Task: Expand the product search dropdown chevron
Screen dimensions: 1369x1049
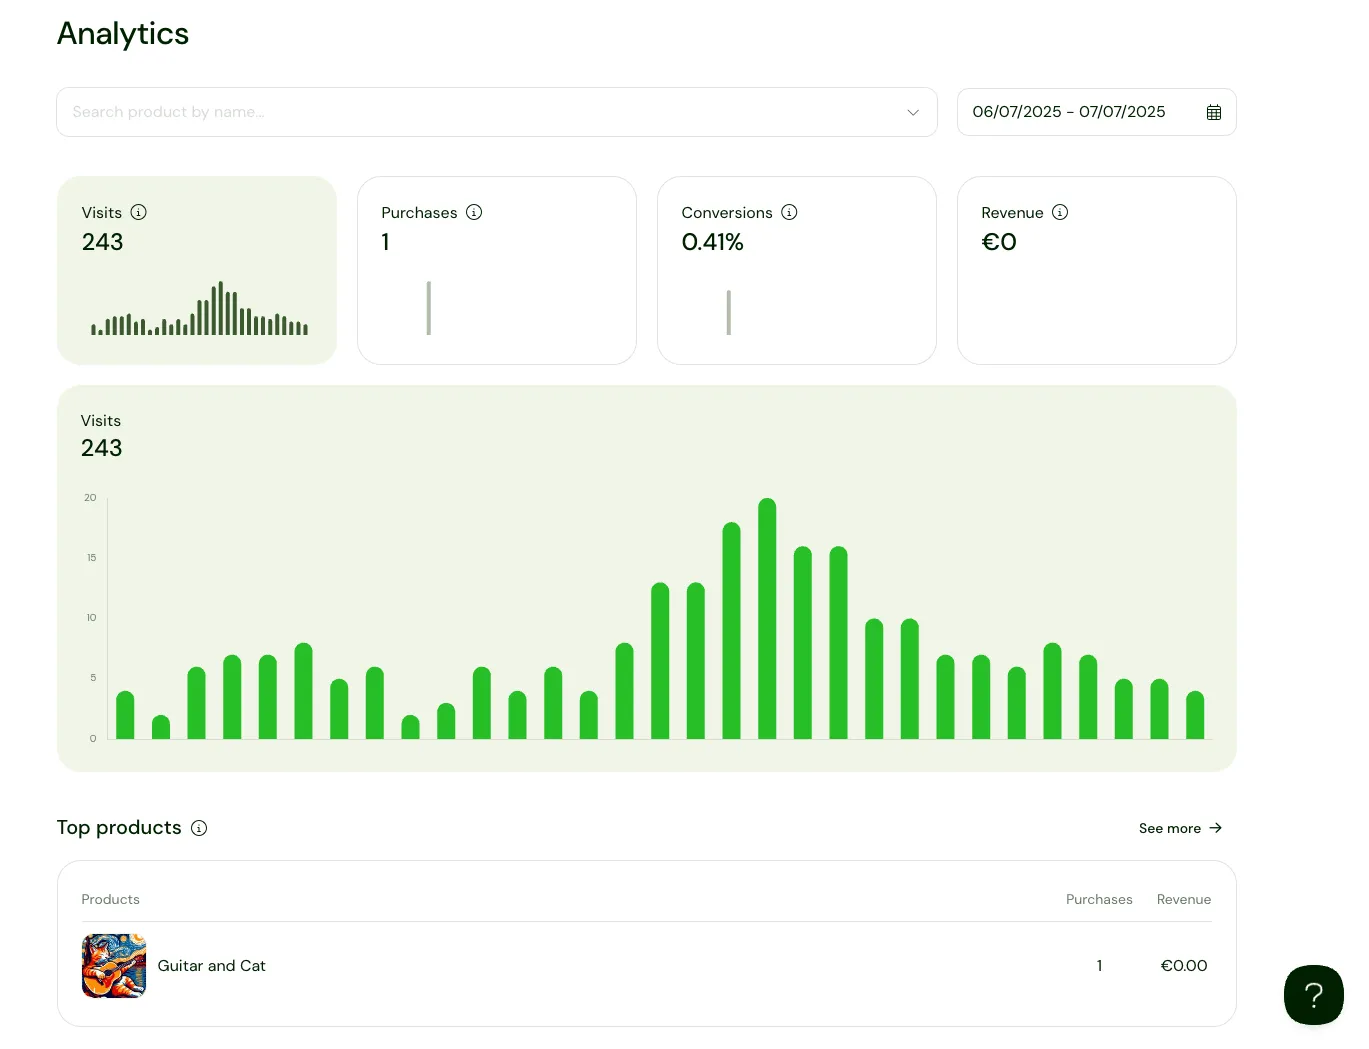Action: (913, 112)
